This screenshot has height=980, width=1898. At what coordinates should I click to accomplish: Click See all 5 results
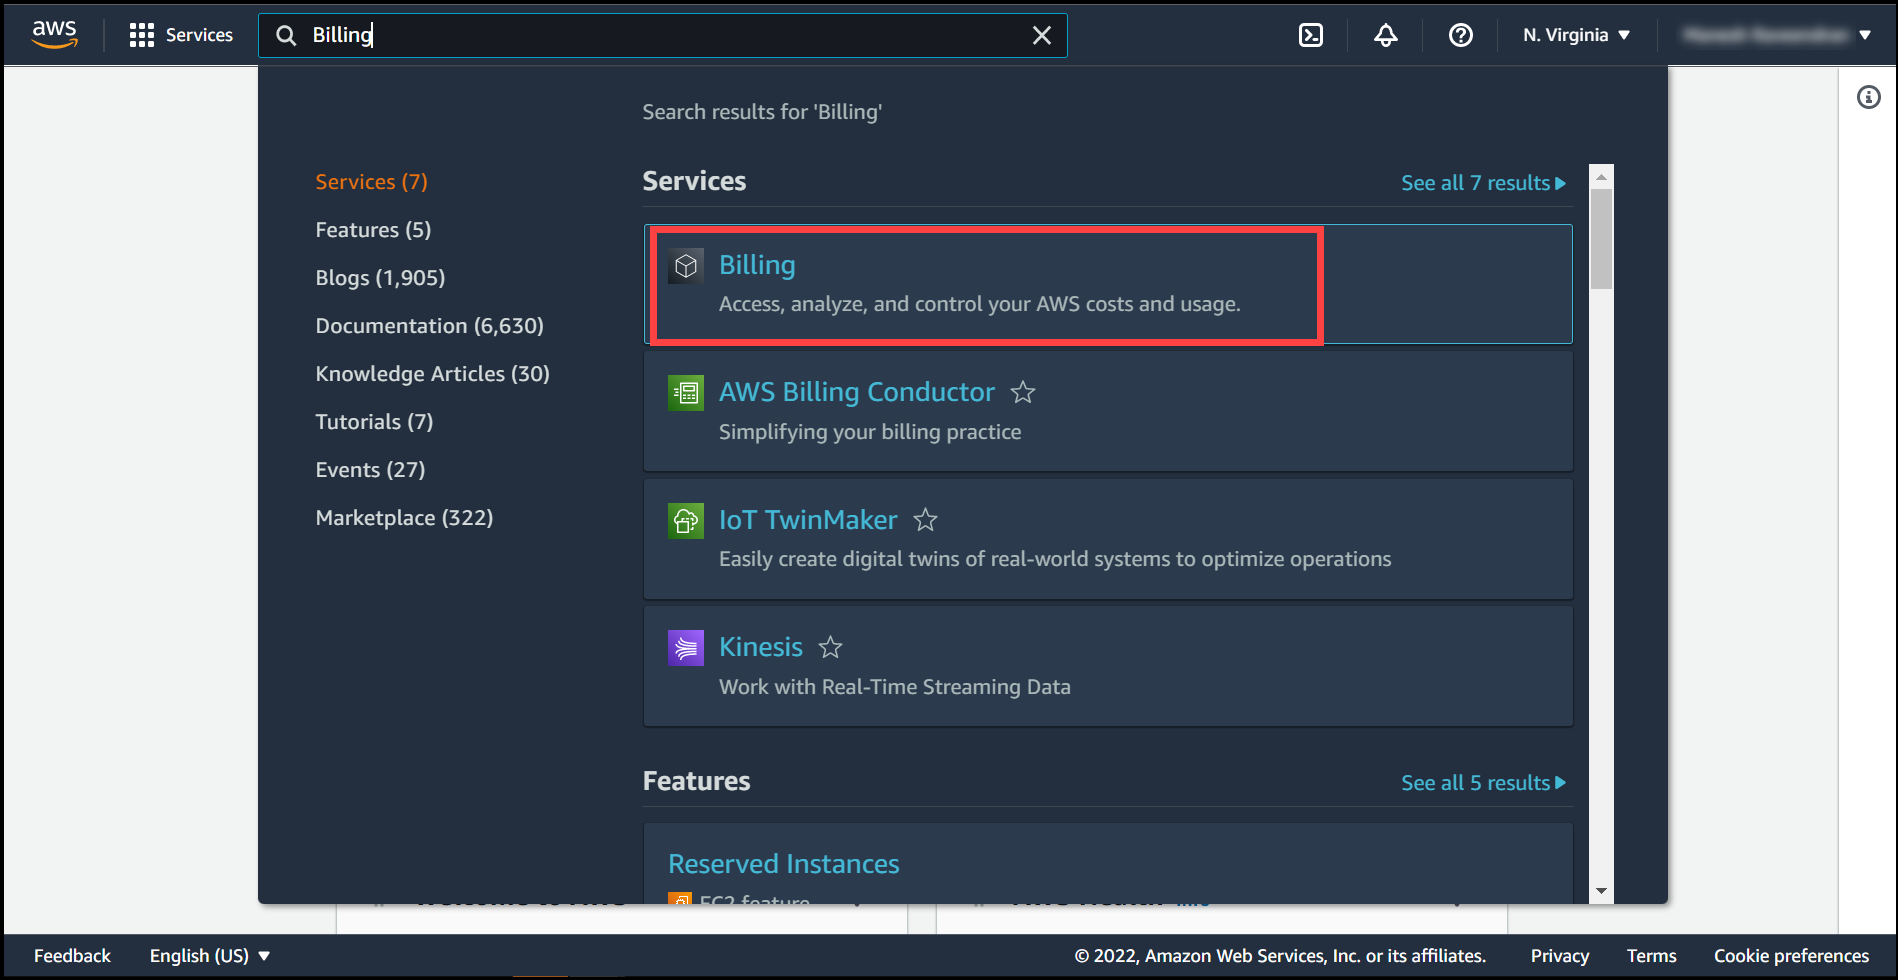click(1483, 783)
